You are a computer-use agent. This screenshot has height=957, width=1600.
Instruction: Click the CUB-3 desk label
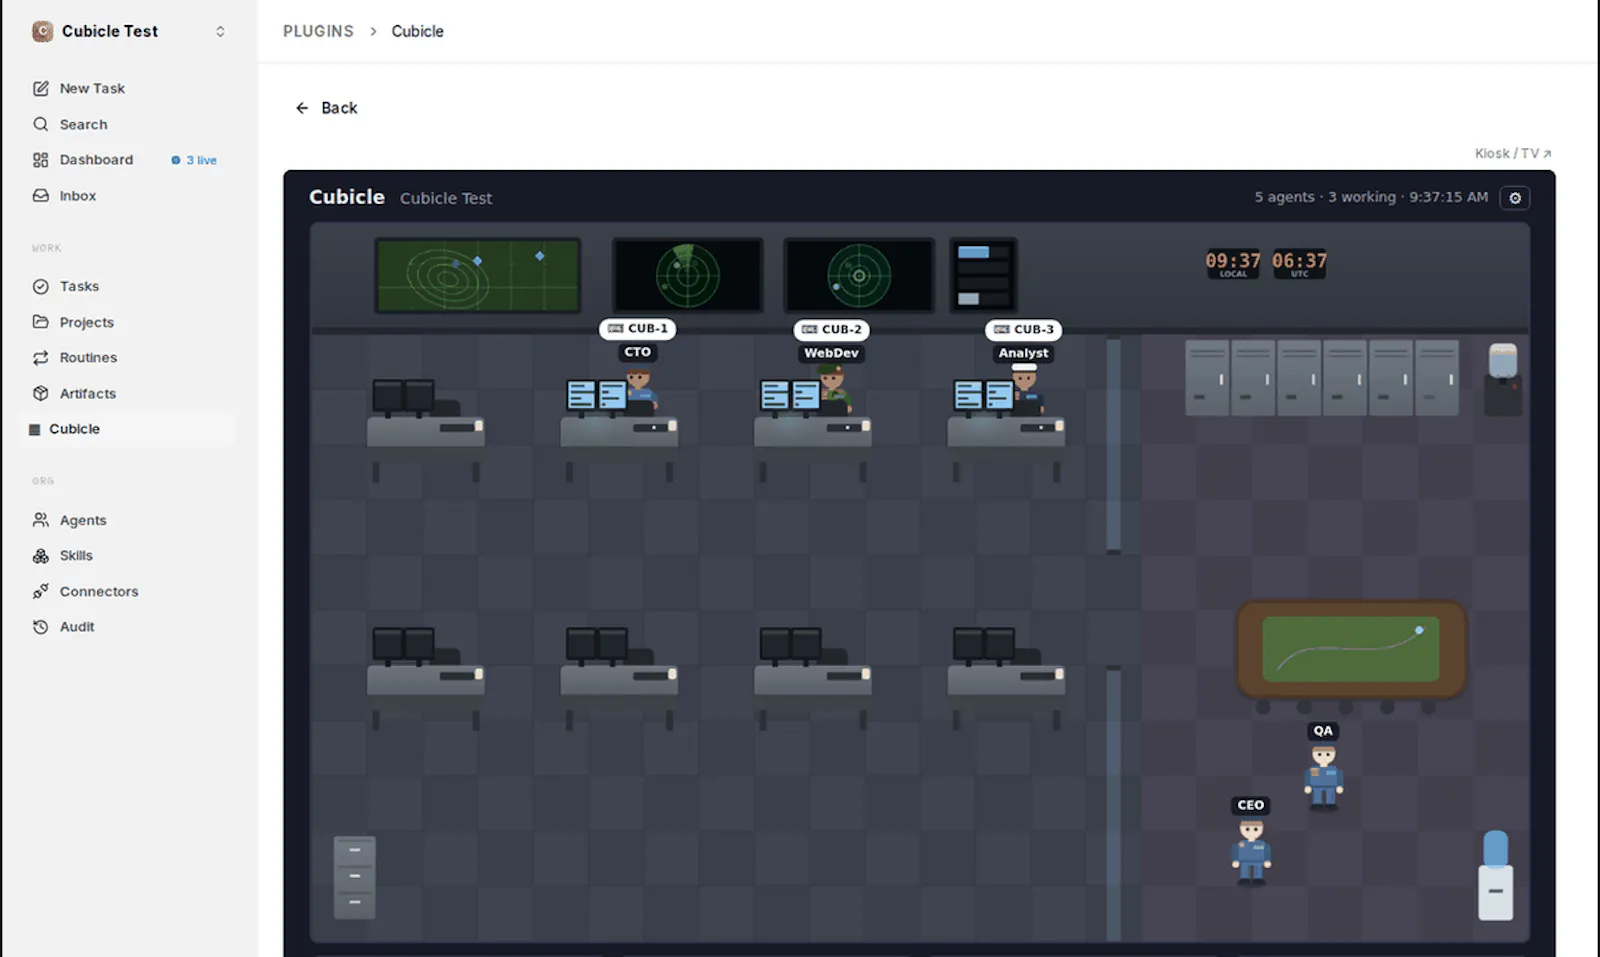pos(1024,330)
